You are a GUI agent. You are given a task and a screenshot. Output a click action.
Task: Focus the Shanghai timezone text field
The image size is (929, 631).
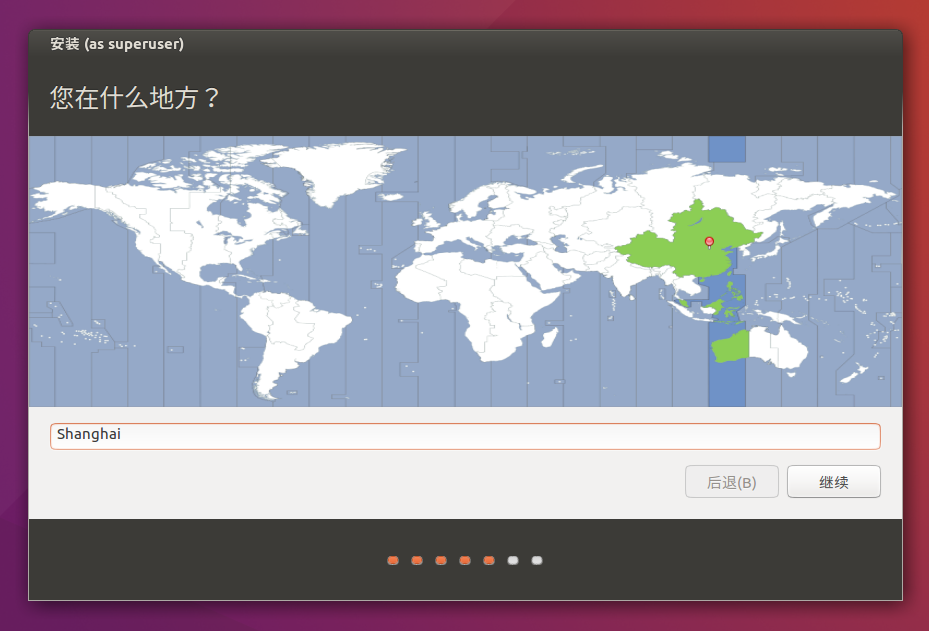point(465,436)
